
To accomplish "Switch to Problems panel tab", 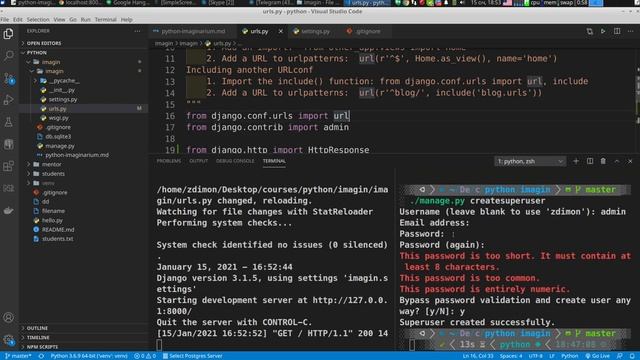I will point(169,161).
